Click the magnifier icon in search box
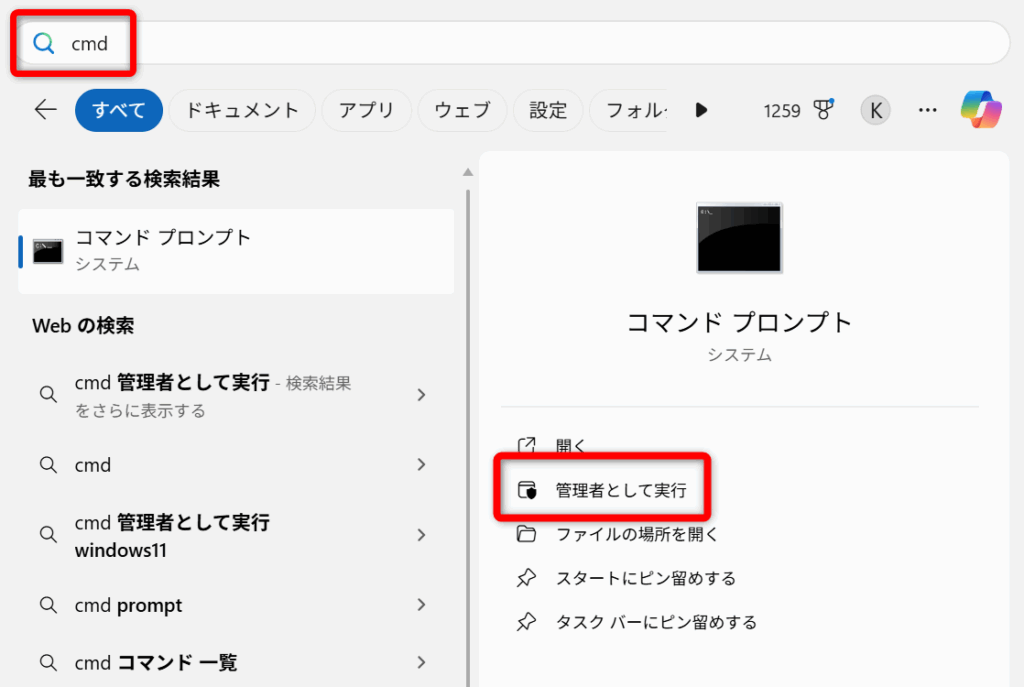This screenshot has width=1024, height=687. (44, 43)
